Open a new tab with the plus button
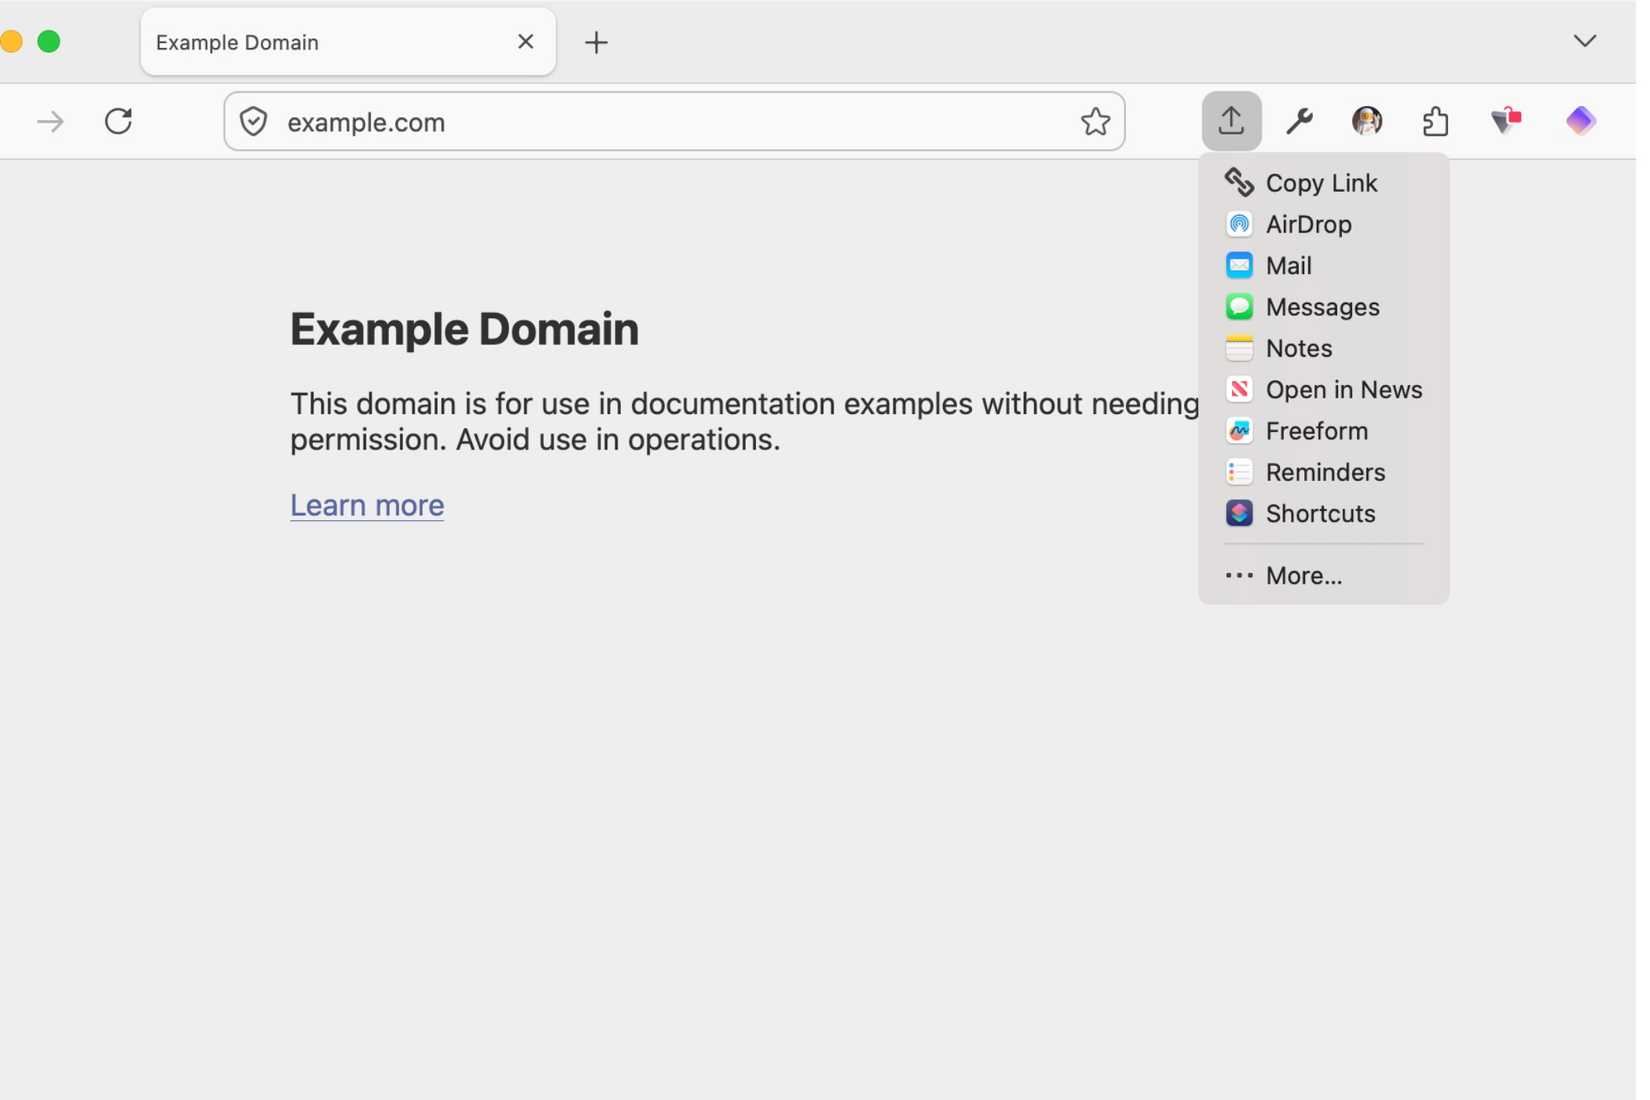 597,42
